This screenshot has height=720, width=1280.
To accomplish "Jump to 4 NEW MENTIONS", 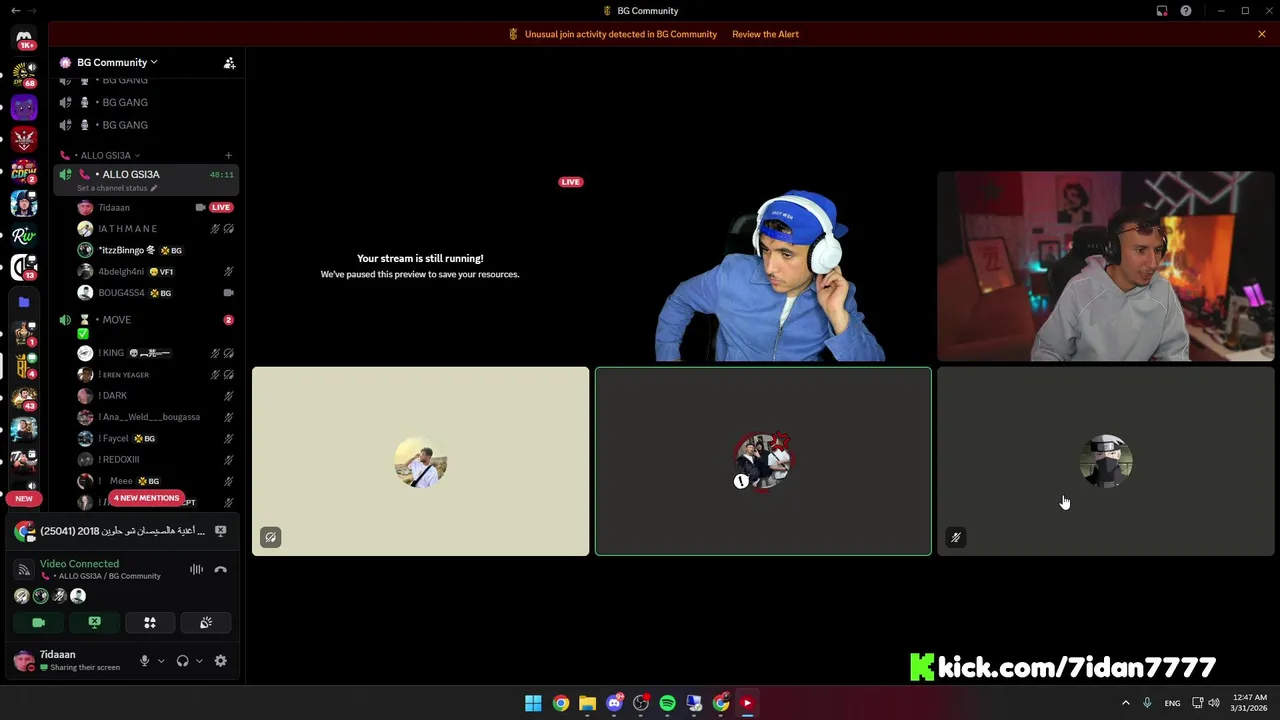I will click(x=146, y=498).
